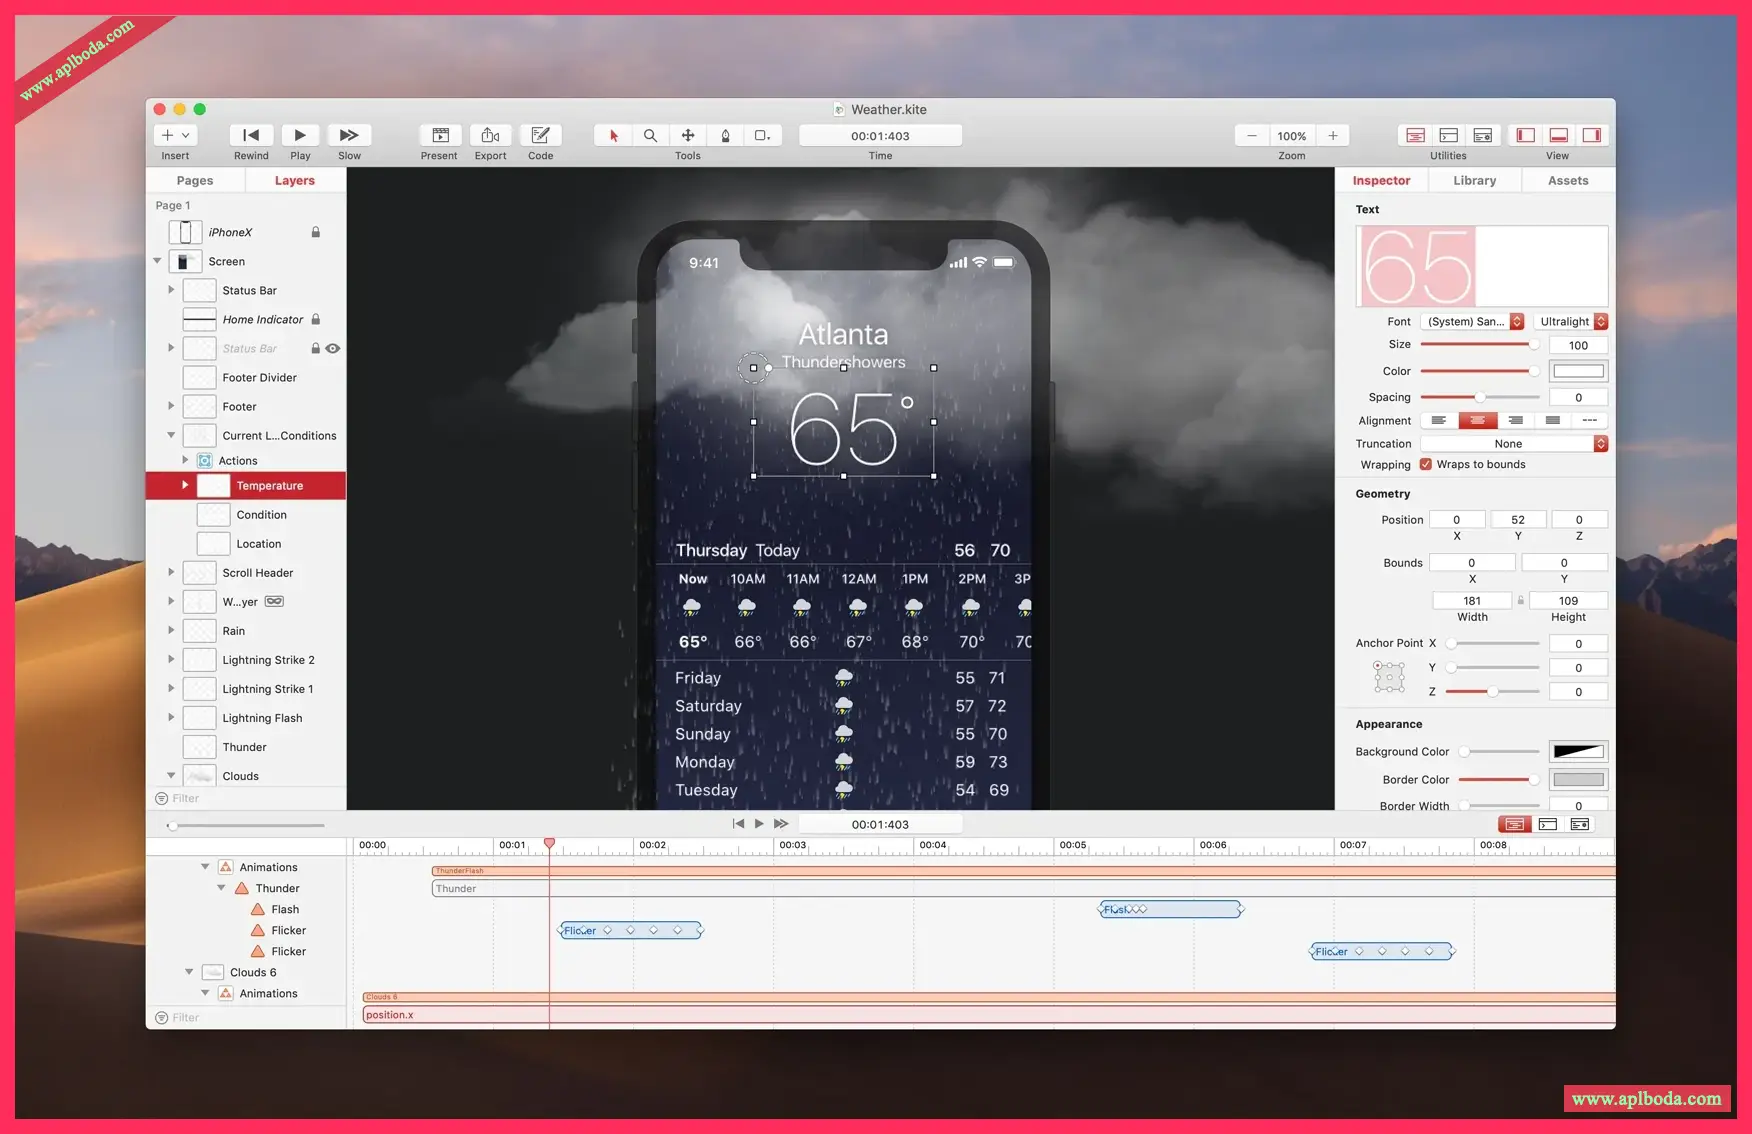Click the Slow playback icon
The height and width of the screenshot is (1134, 1752).
pyautogui.click(x=349, y=135)
